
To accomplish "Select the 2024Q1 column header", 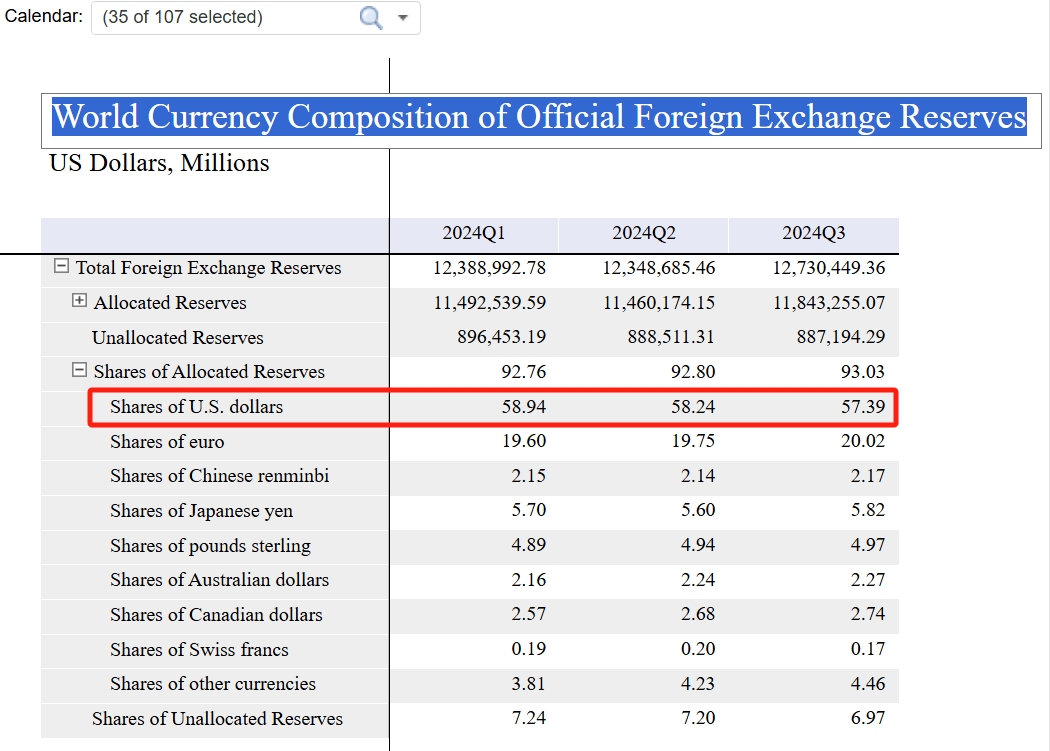I will [474, 233].
